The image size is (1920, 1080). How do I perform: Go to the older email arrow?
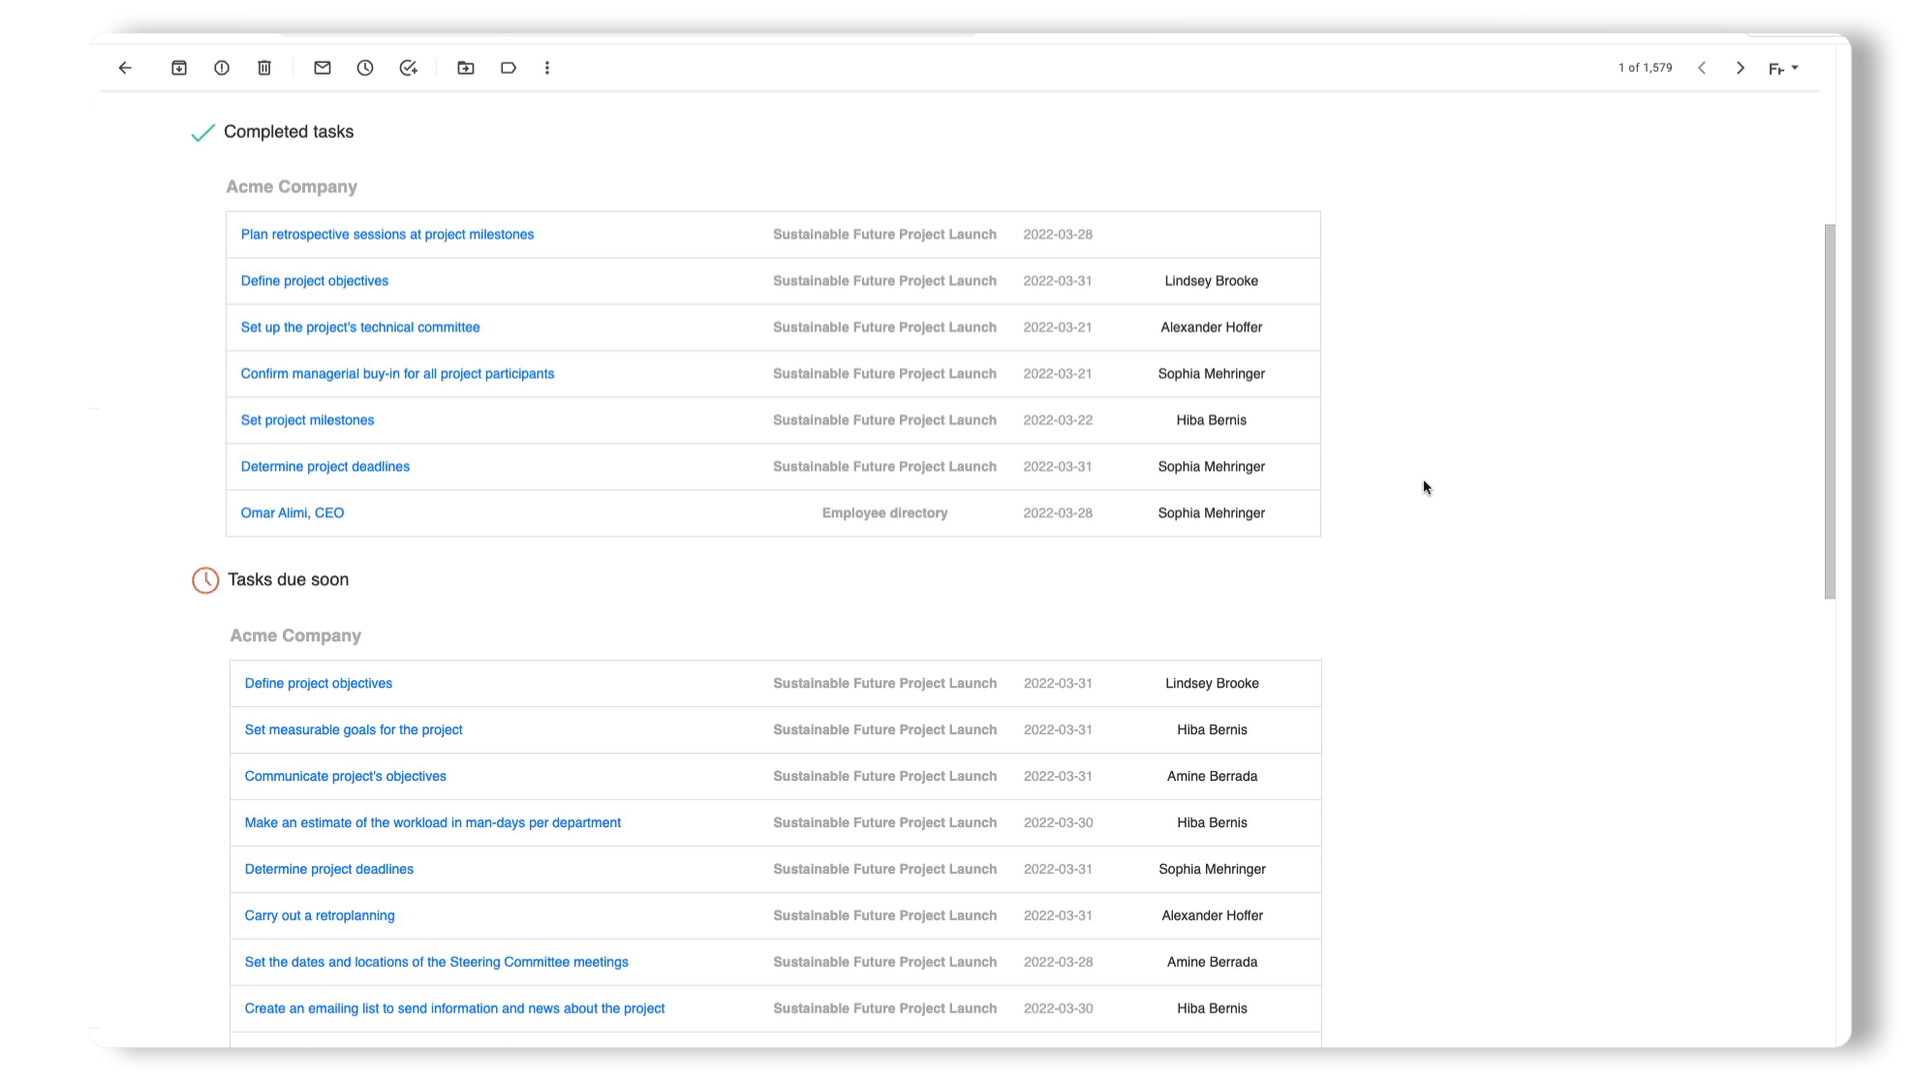pyautogui.click(x=1740, y=68)
